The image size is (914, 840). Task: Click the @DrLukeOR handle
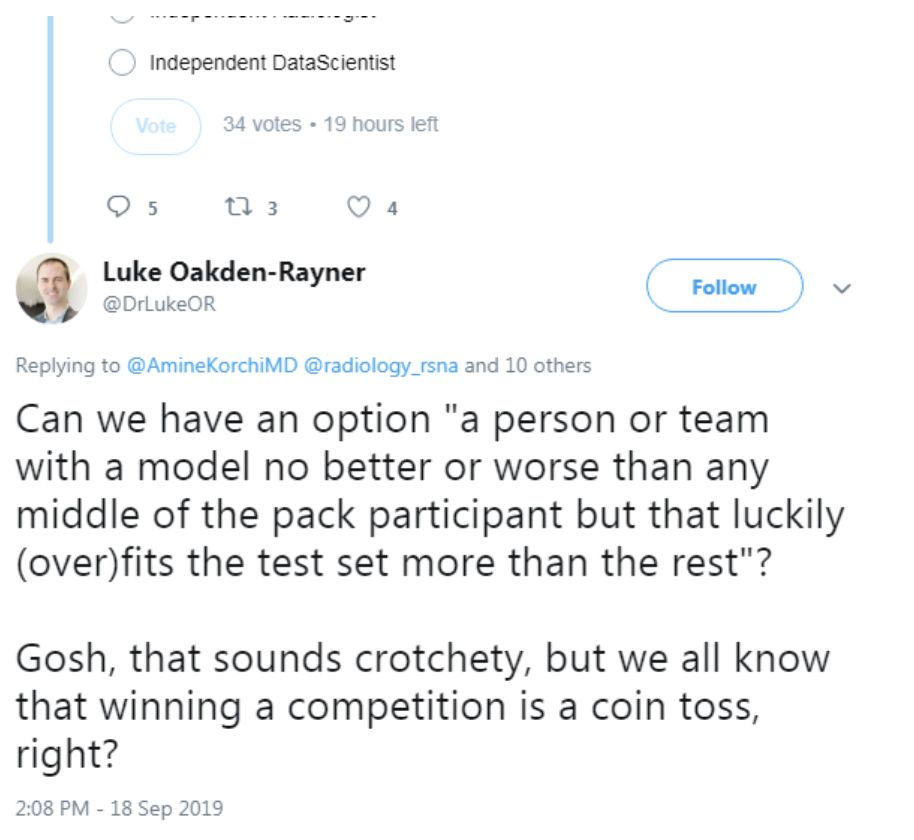pyautogui.click(x=159, y=305)
